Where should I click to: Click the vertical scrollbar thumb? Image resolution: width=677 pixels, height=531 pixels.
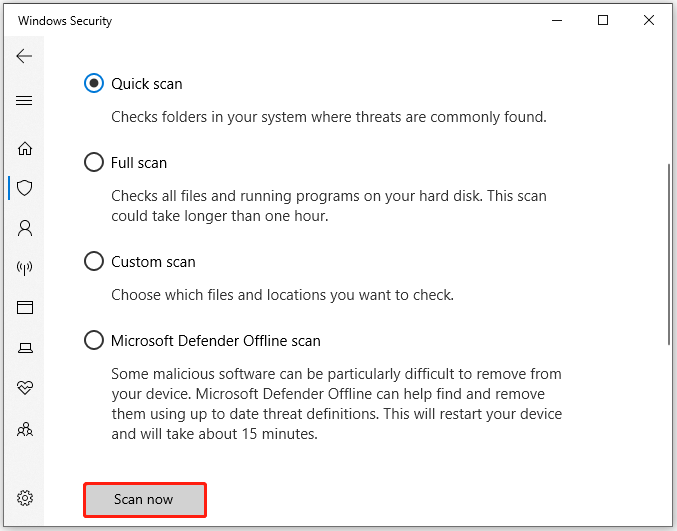coord(669,254)
